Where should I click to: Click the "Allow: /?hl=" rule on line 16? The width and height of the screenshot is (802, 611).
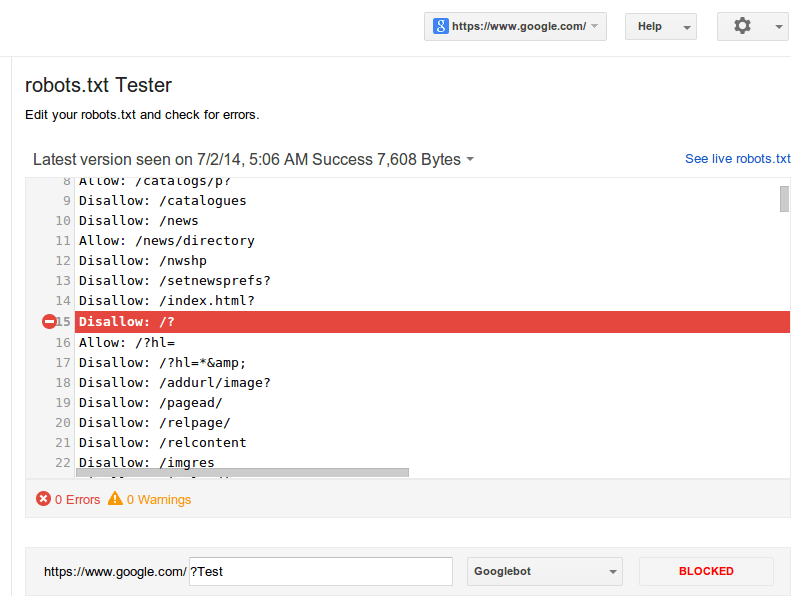tap(125, 341)
